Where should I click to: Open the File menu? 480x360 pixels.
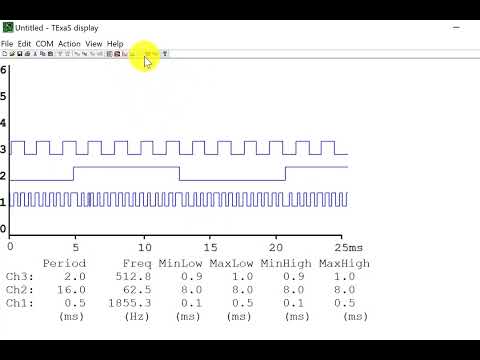[x=7, y=44]
